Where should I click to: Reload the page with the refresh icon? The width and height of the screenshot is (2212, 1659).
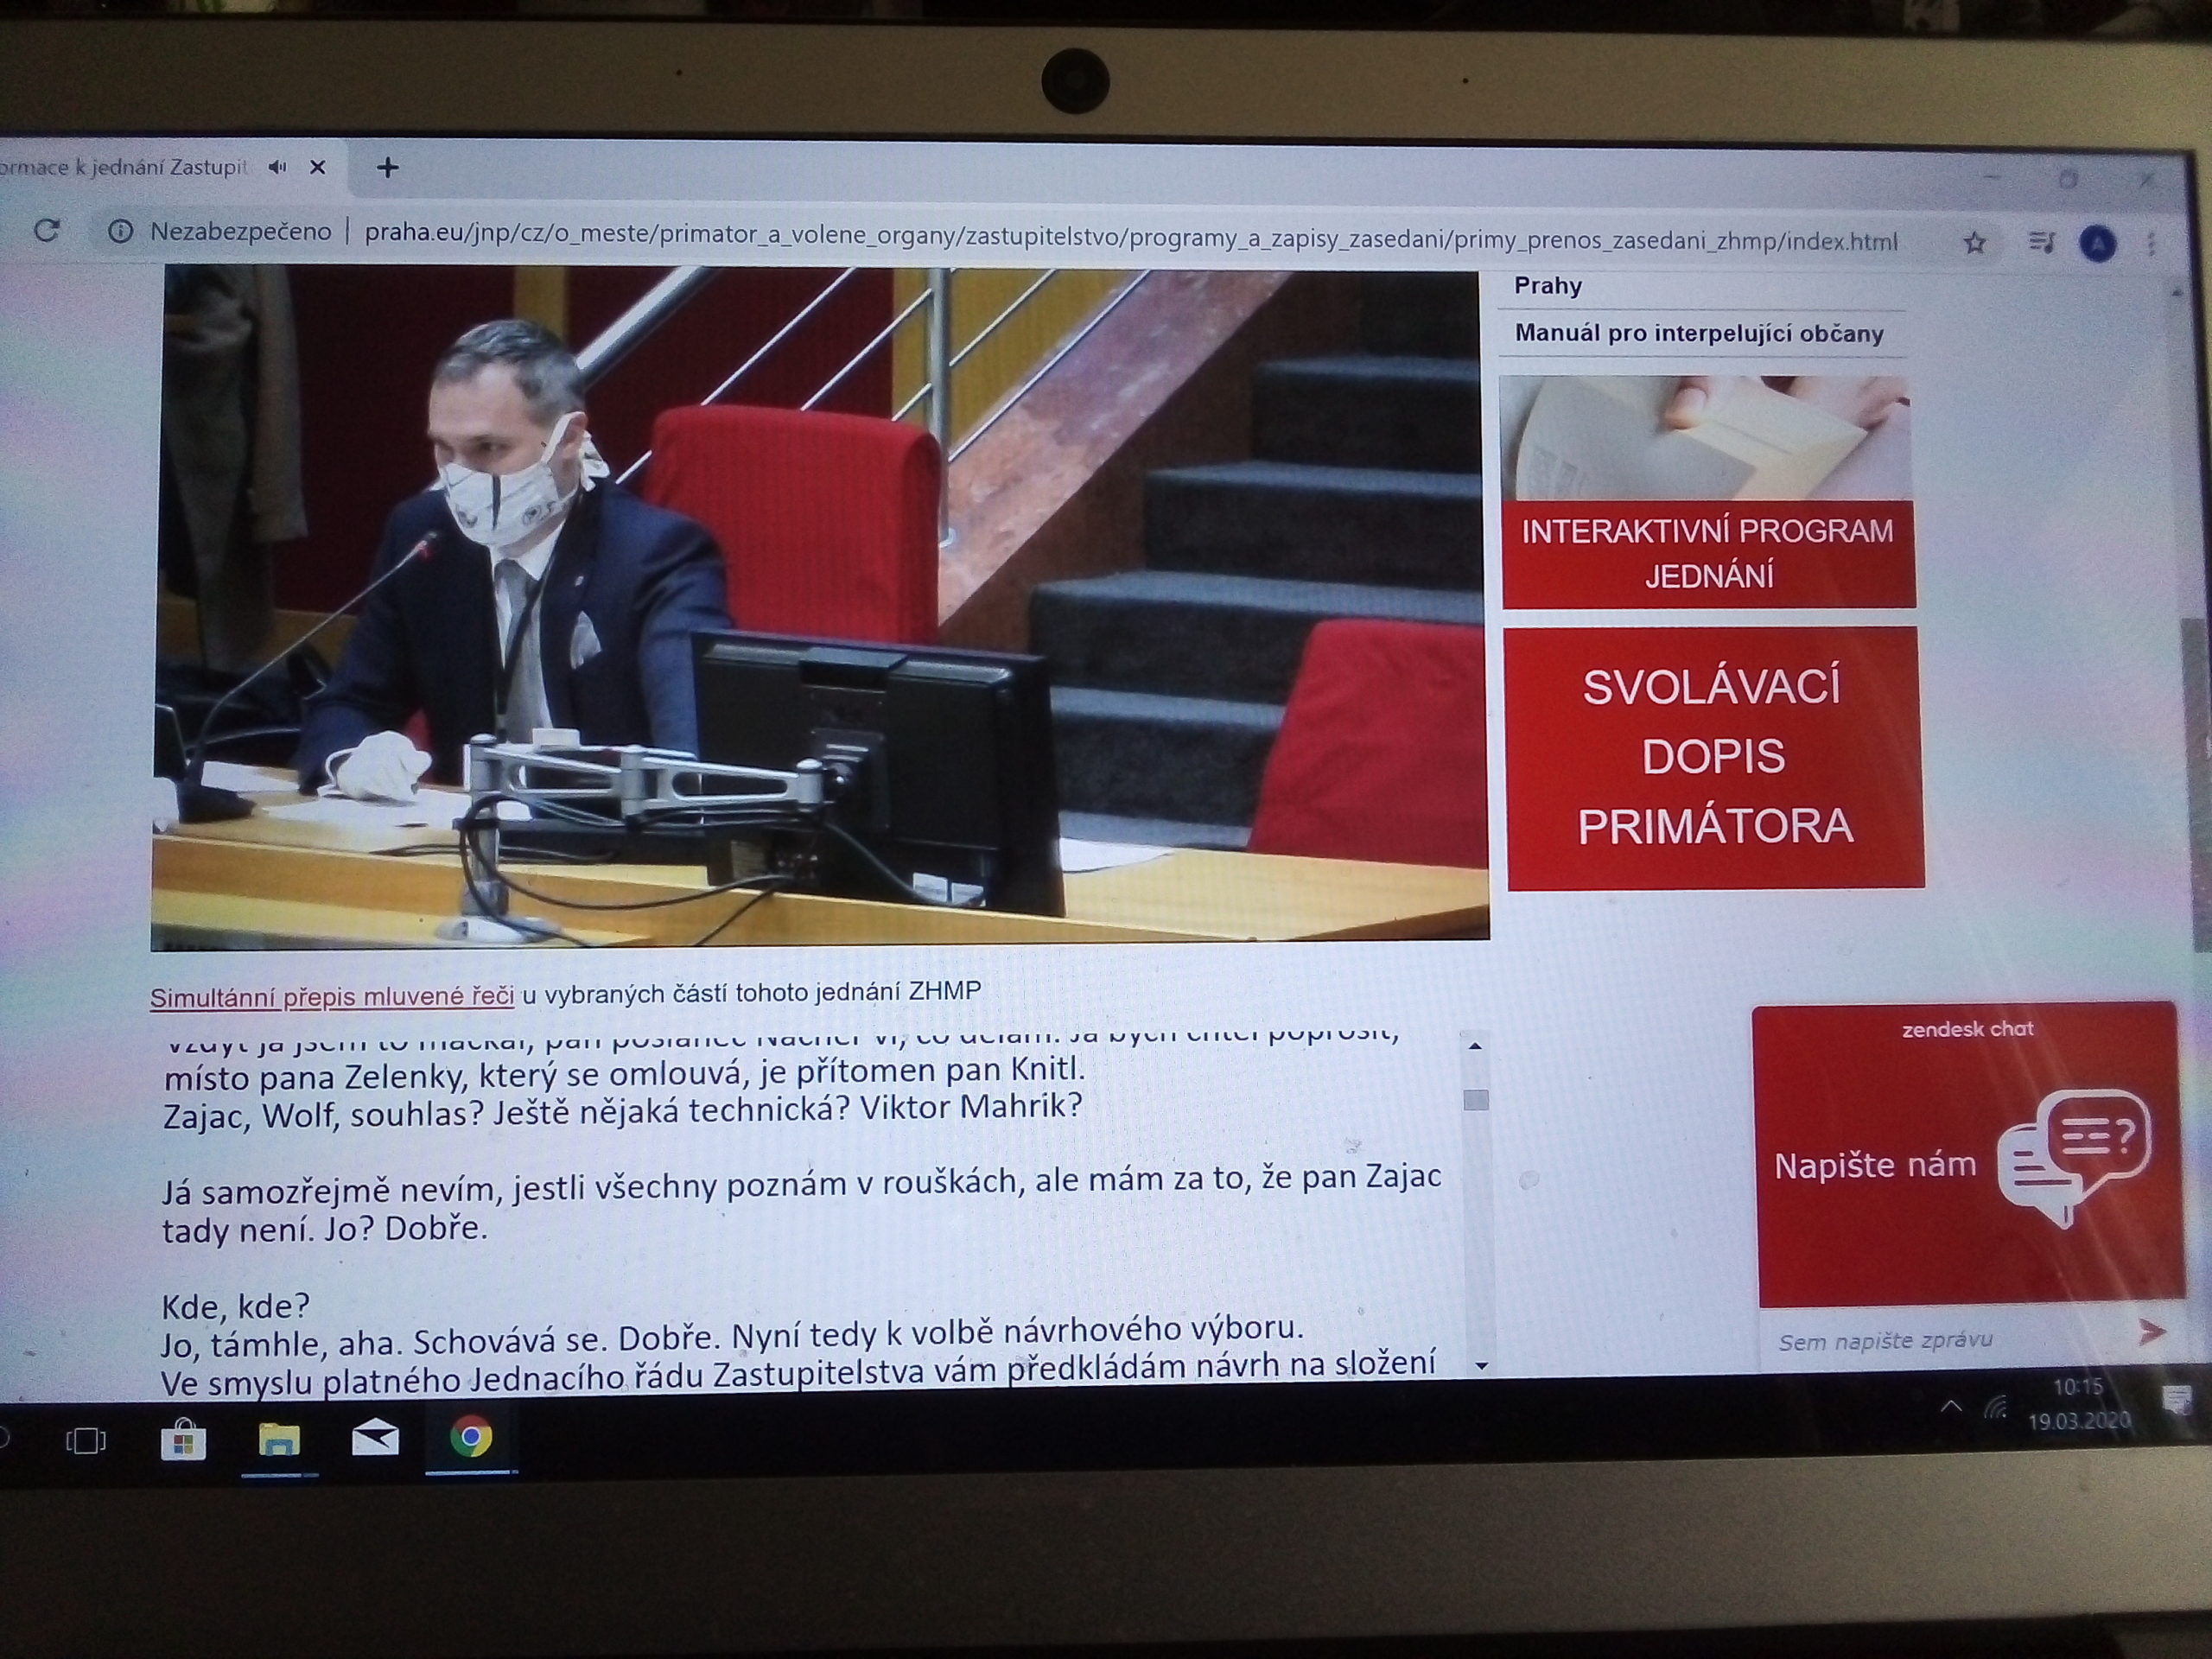tap(47, 232)
